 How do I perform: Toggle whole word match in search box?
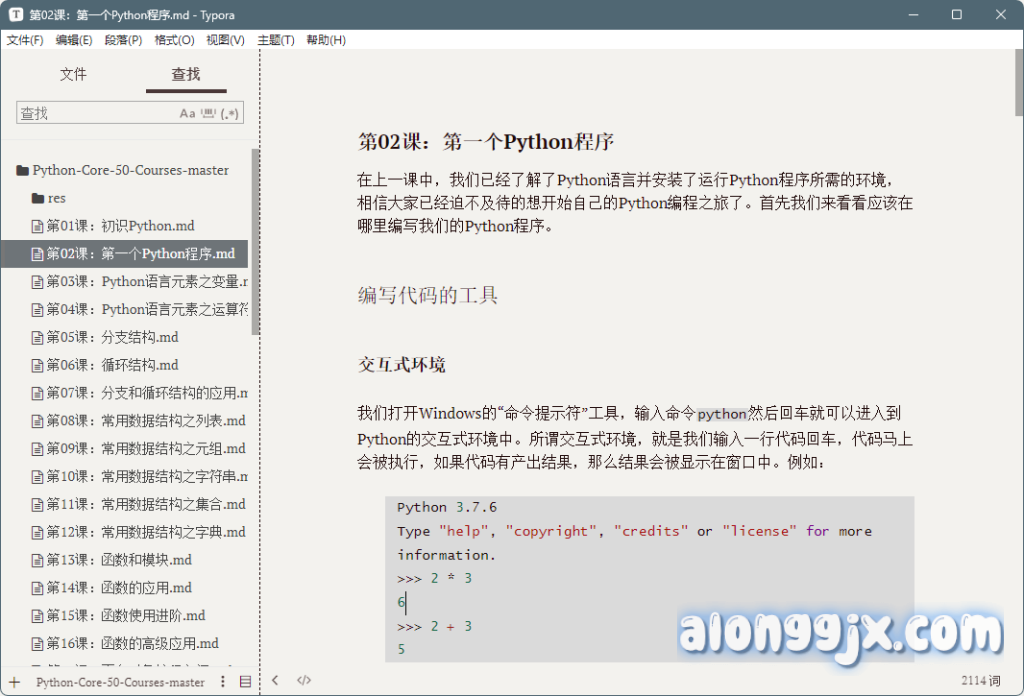point(209,113)
